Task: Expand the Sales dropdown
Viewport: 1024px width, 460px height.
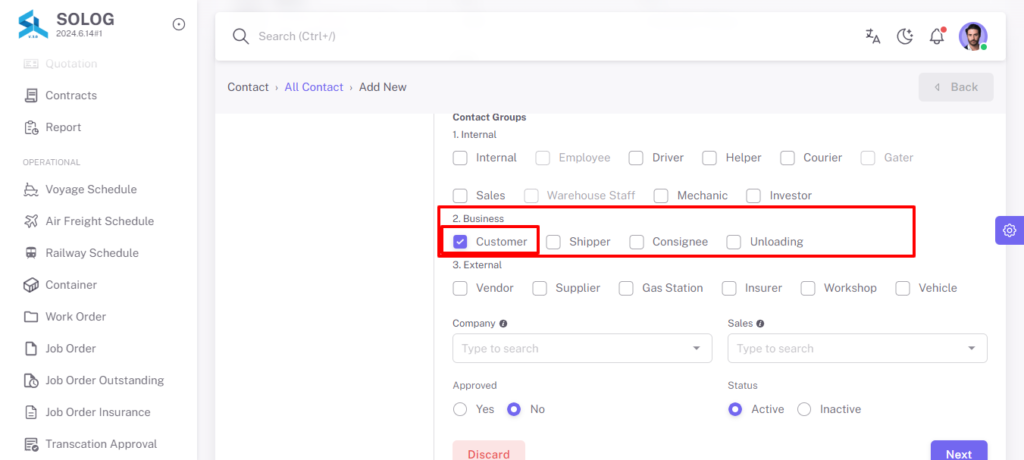Action: tap(857, 348)
